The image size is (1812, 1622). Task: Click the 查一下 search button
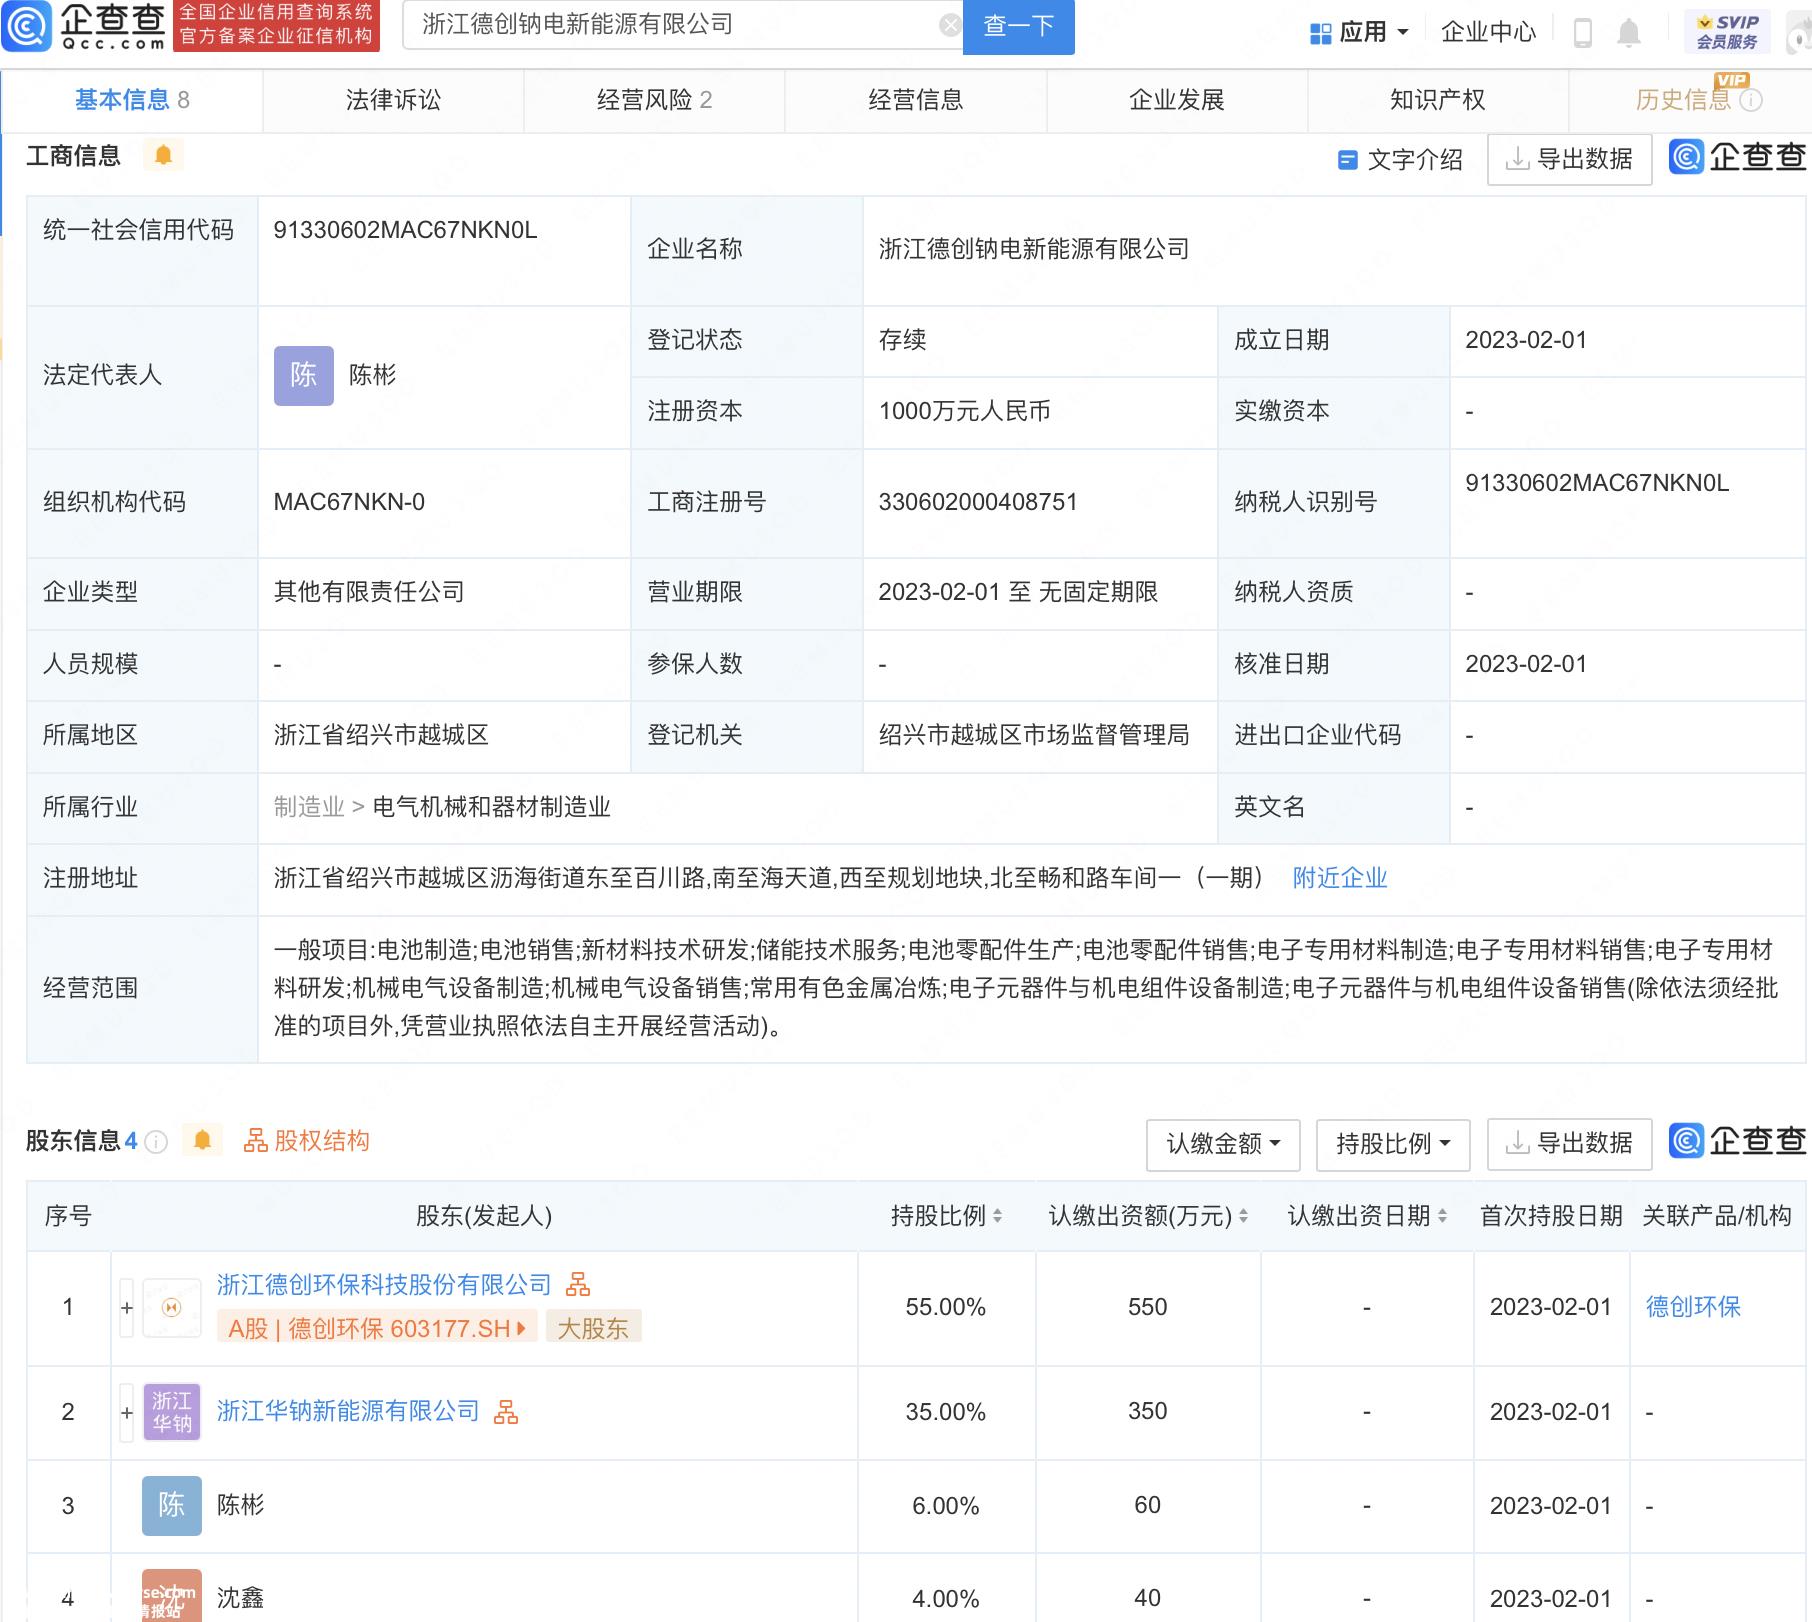tap(1018, 26)
